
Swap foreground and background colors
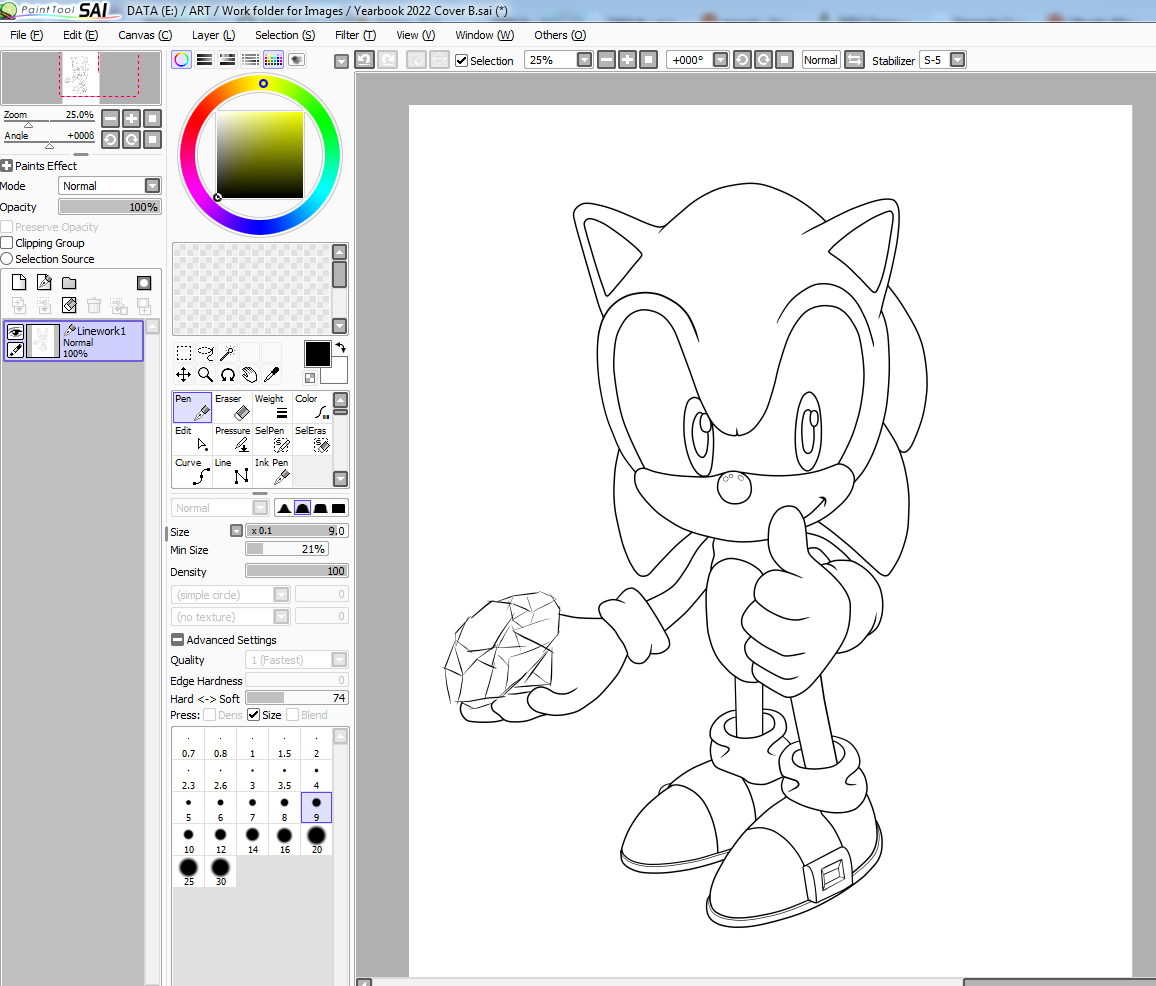341,347
